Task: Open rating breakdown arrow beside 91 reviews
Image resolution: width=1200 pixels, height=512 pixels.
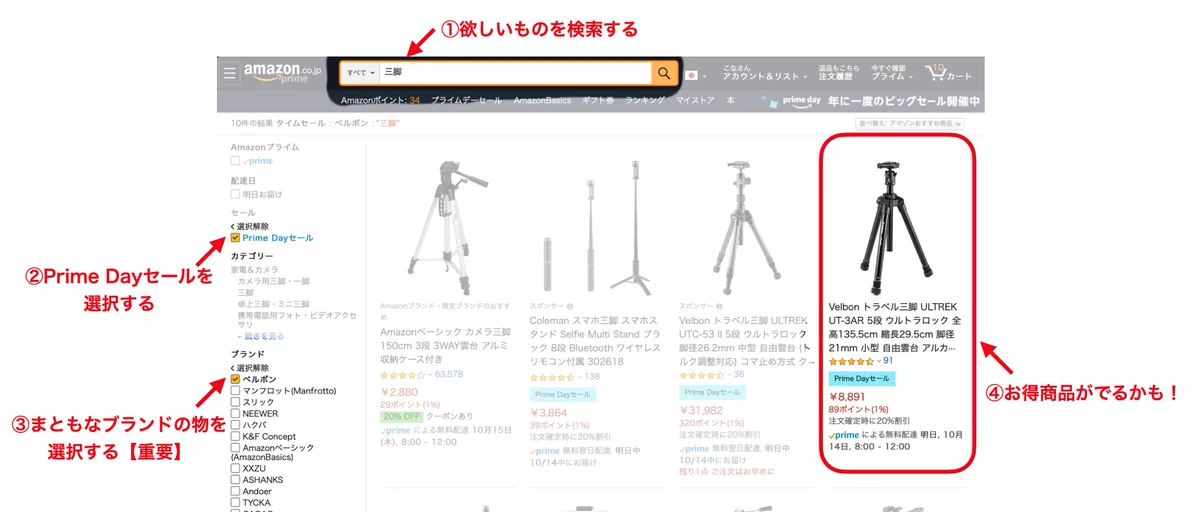Action: click(877, 360)
